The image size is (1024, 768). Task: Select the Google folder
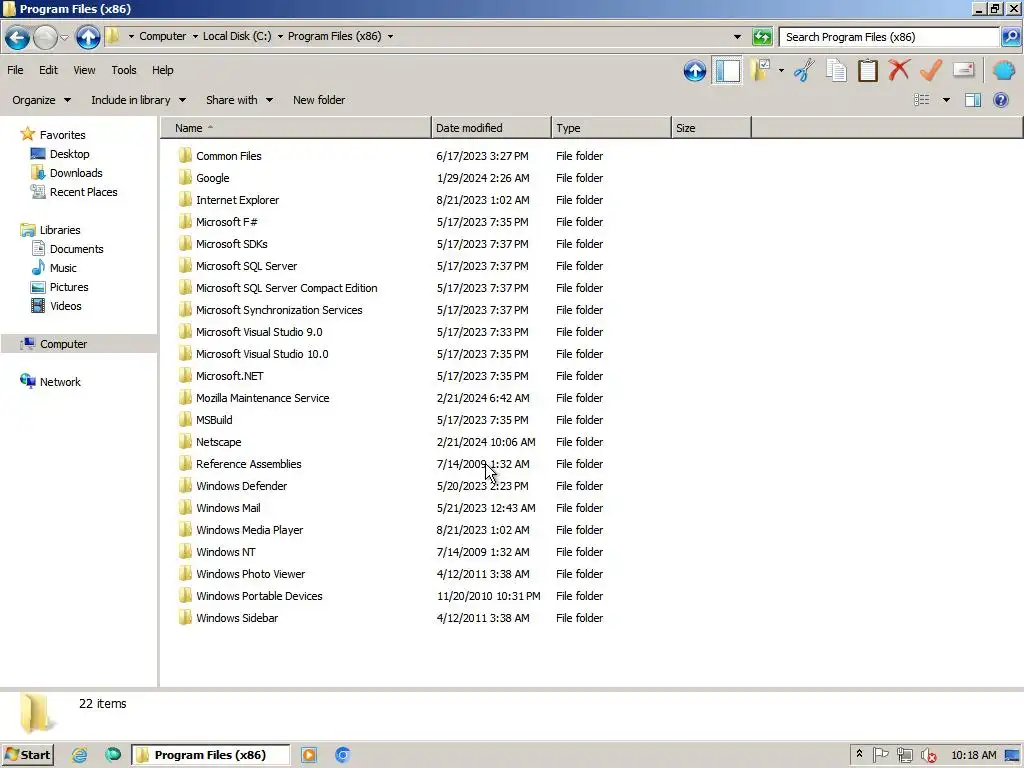(x=212, y=178)
